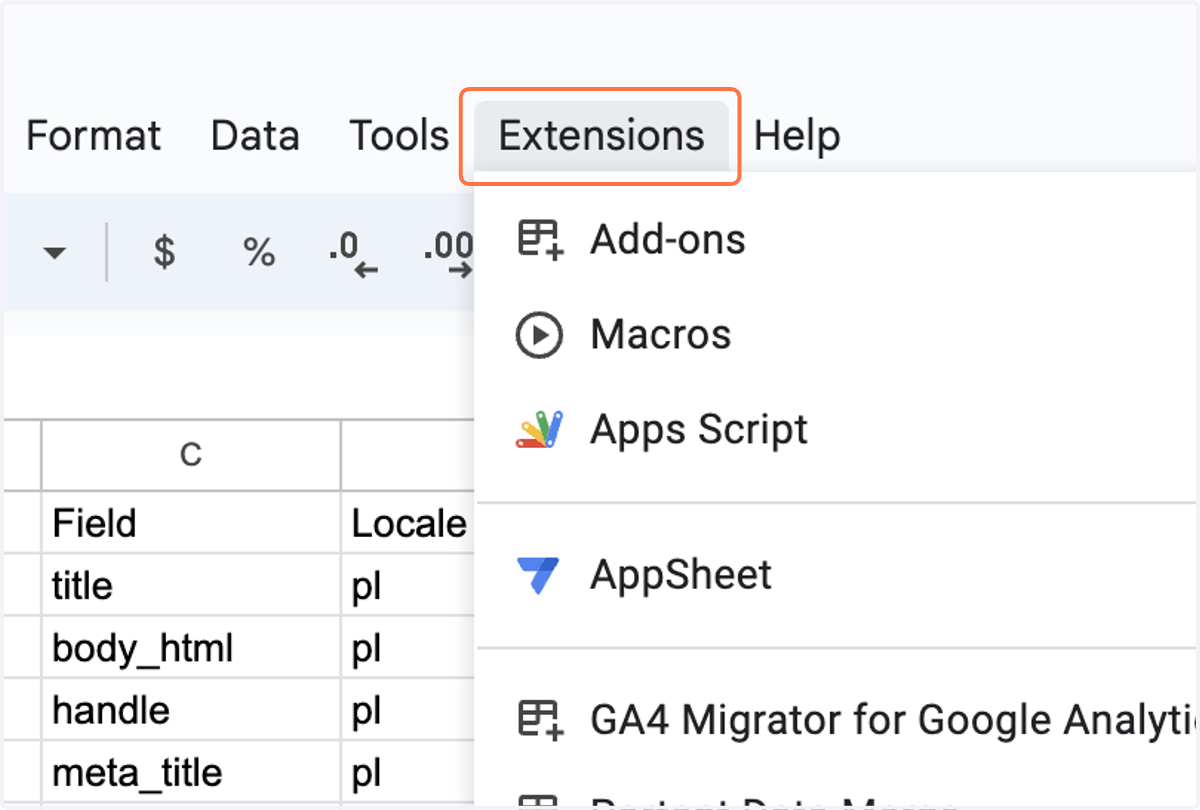Viewport: 1200px width, 810px height.
Task: Select the pl cell in the meta_title row
Action: [x=408, y=772]
